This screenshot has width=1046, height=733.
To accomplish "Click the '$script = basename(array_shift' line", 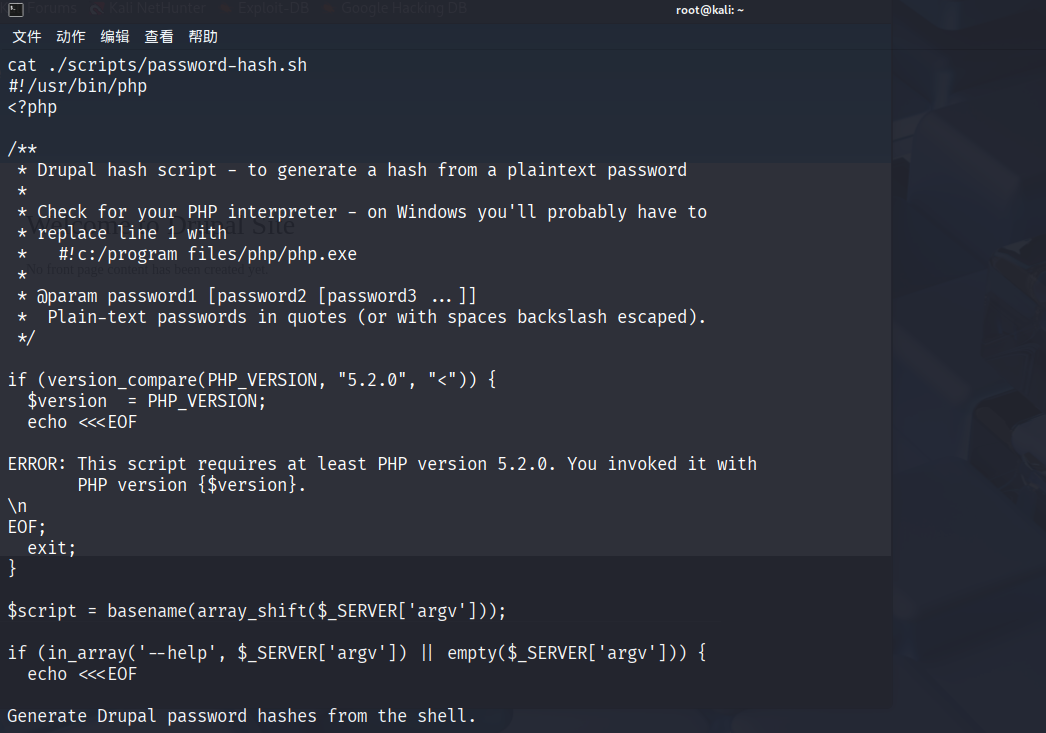I will pyautogui.click(x=257, y=611).
